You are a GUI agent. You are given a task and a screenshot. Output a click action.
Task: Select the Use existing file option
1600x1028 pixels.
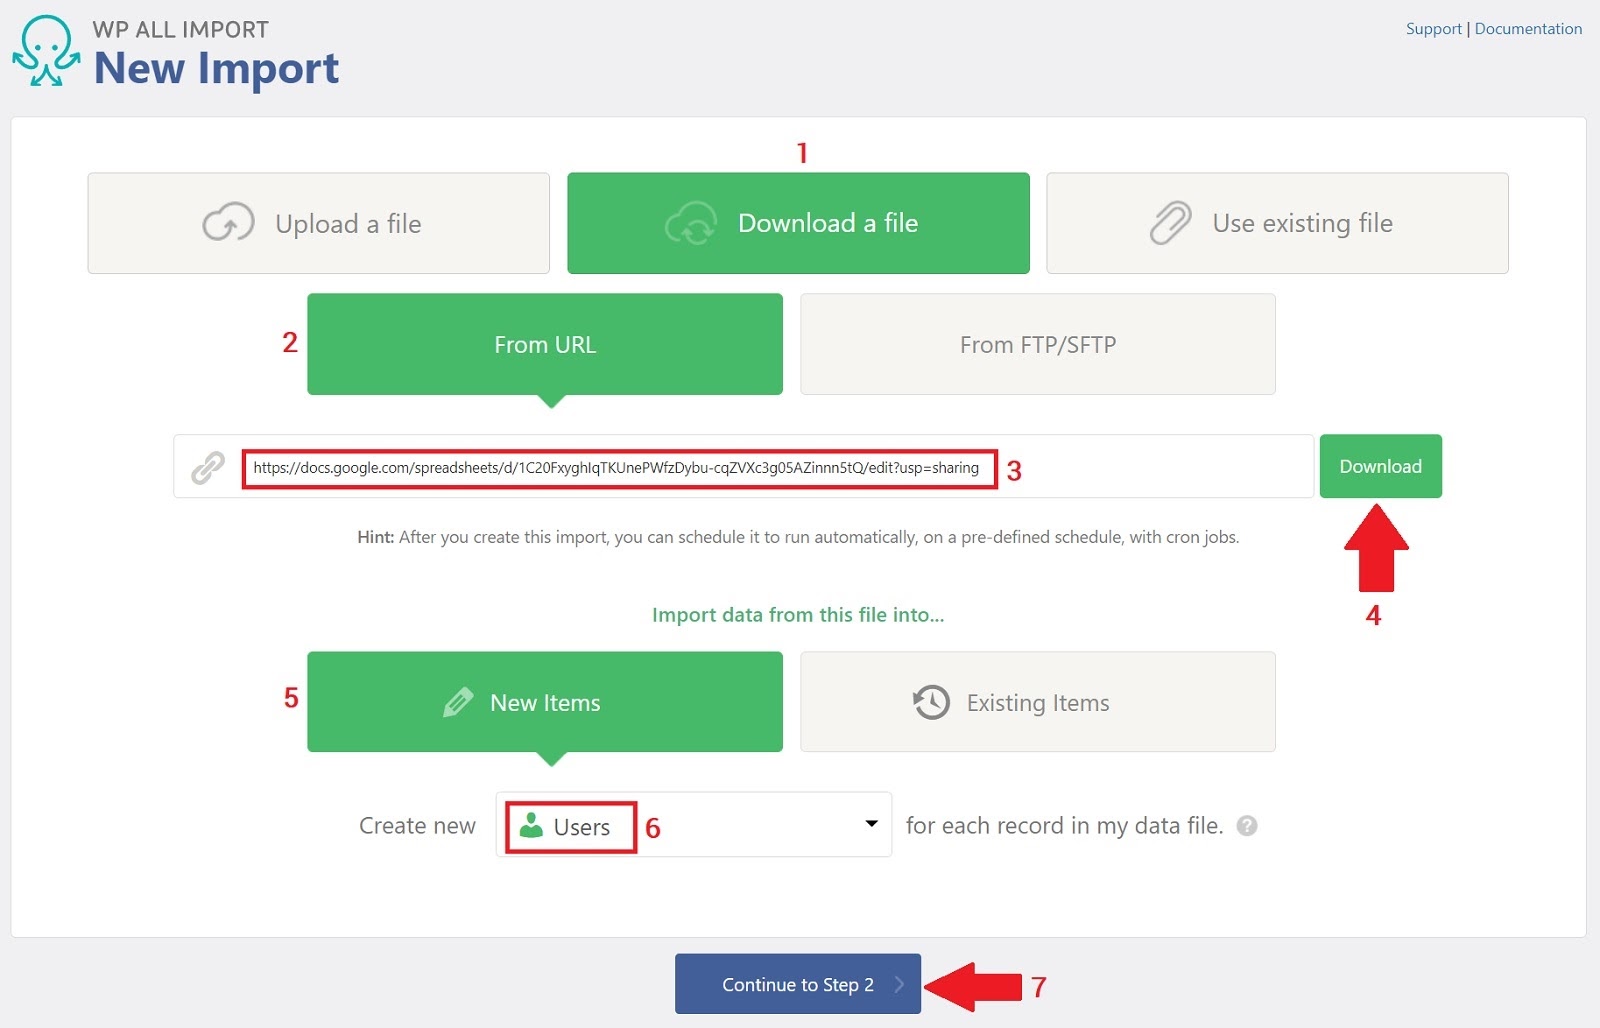[1277, 223]
